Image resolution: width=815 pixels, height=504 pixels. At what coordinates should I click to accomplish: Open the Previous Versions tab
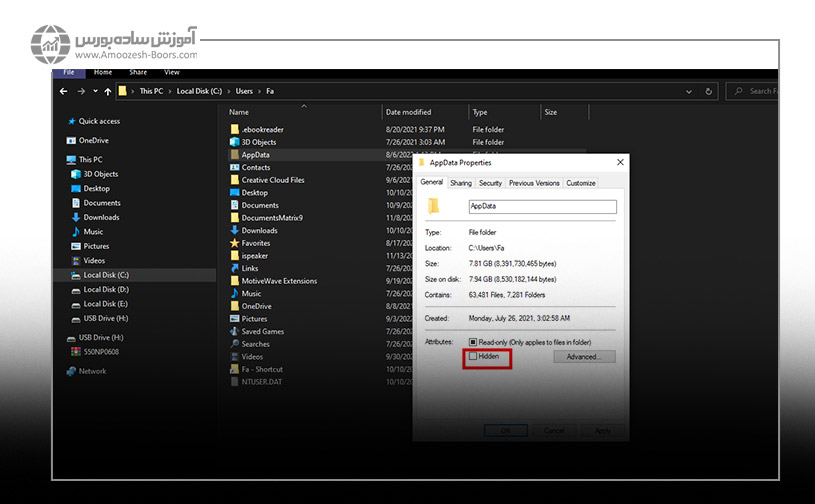point(534,183)
